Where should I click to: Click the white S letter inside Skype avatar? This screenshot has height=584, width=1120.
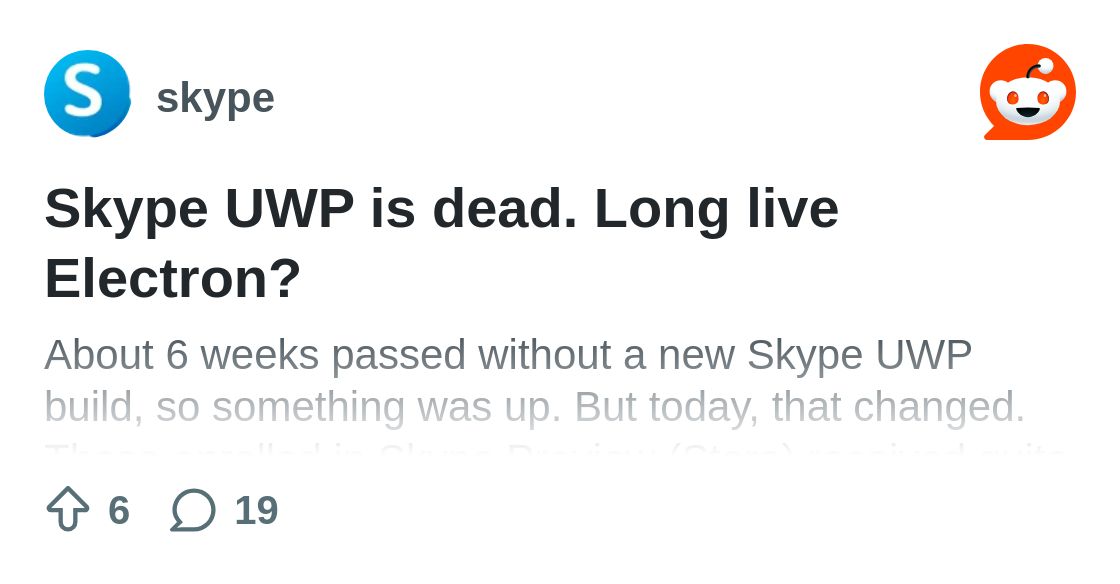tap(85, 92)
